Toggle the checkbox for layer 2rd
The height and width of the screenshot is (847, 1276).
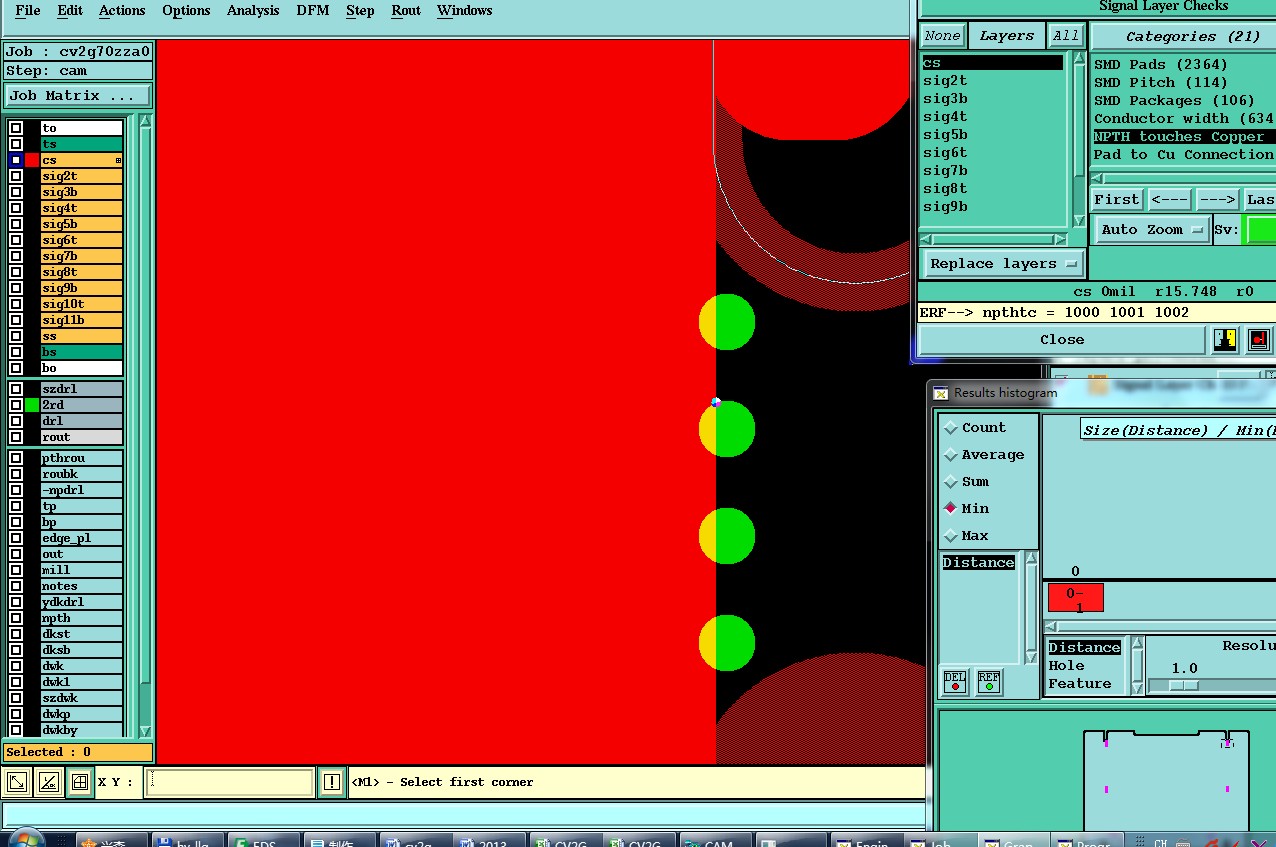pyautogui.click(x=16, y=405)
